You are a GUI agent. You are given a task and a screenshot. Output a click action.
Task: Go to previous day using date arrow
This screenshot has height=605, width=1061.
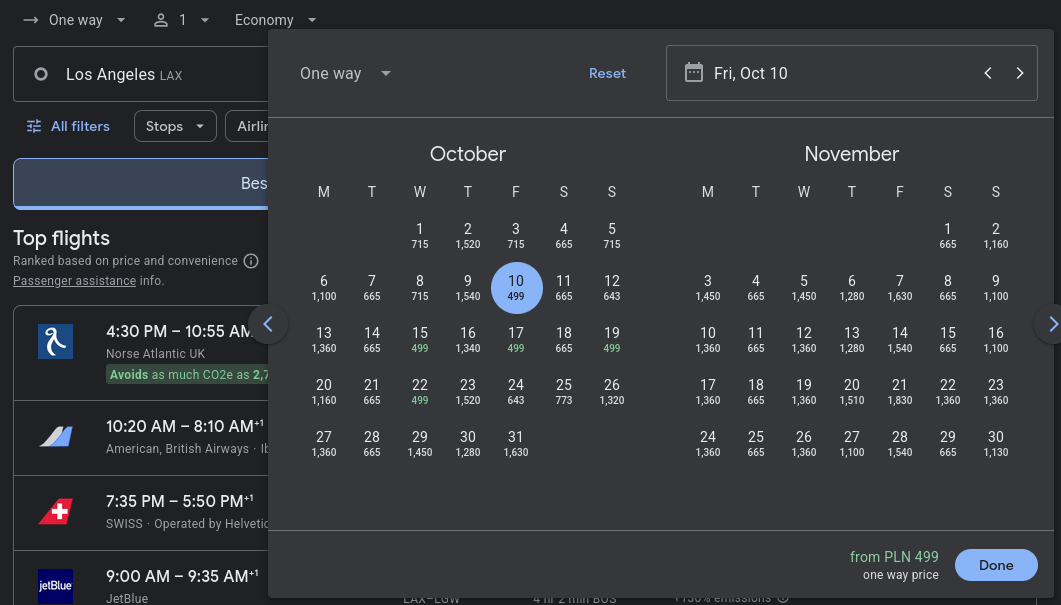pos(988,73)
